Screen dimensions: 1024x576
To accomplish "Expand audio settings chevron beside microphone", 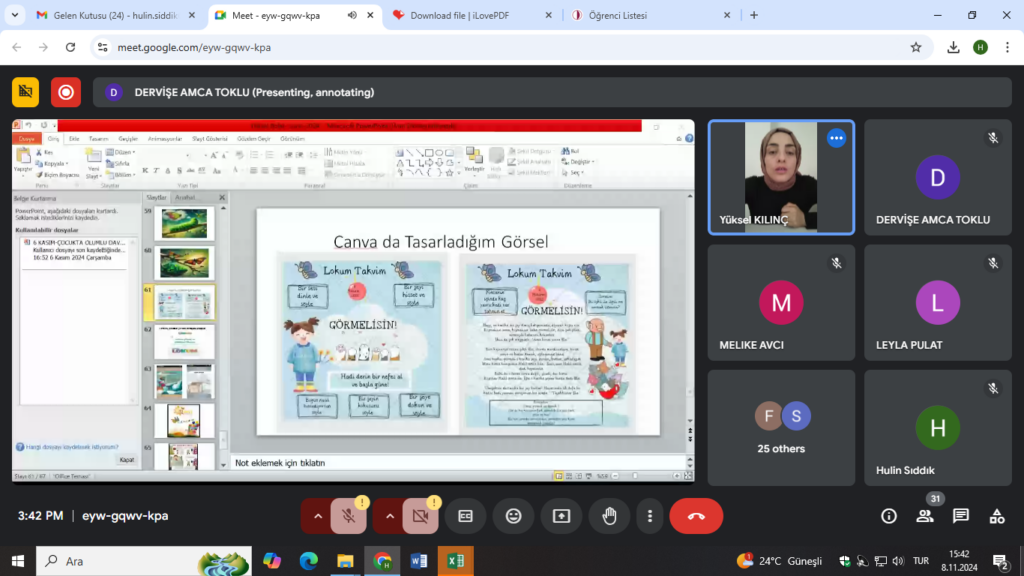I will 318,516.
